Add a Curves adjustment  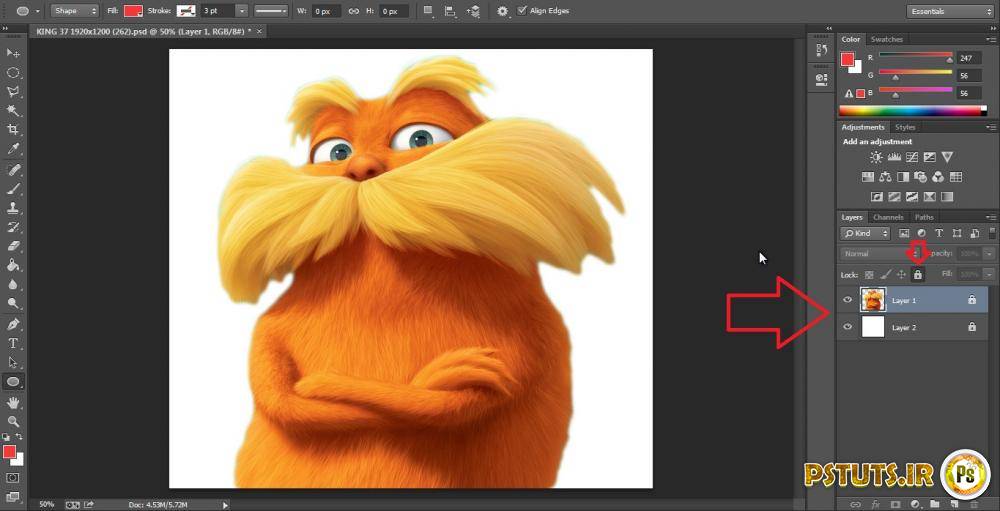coord(912,157)
